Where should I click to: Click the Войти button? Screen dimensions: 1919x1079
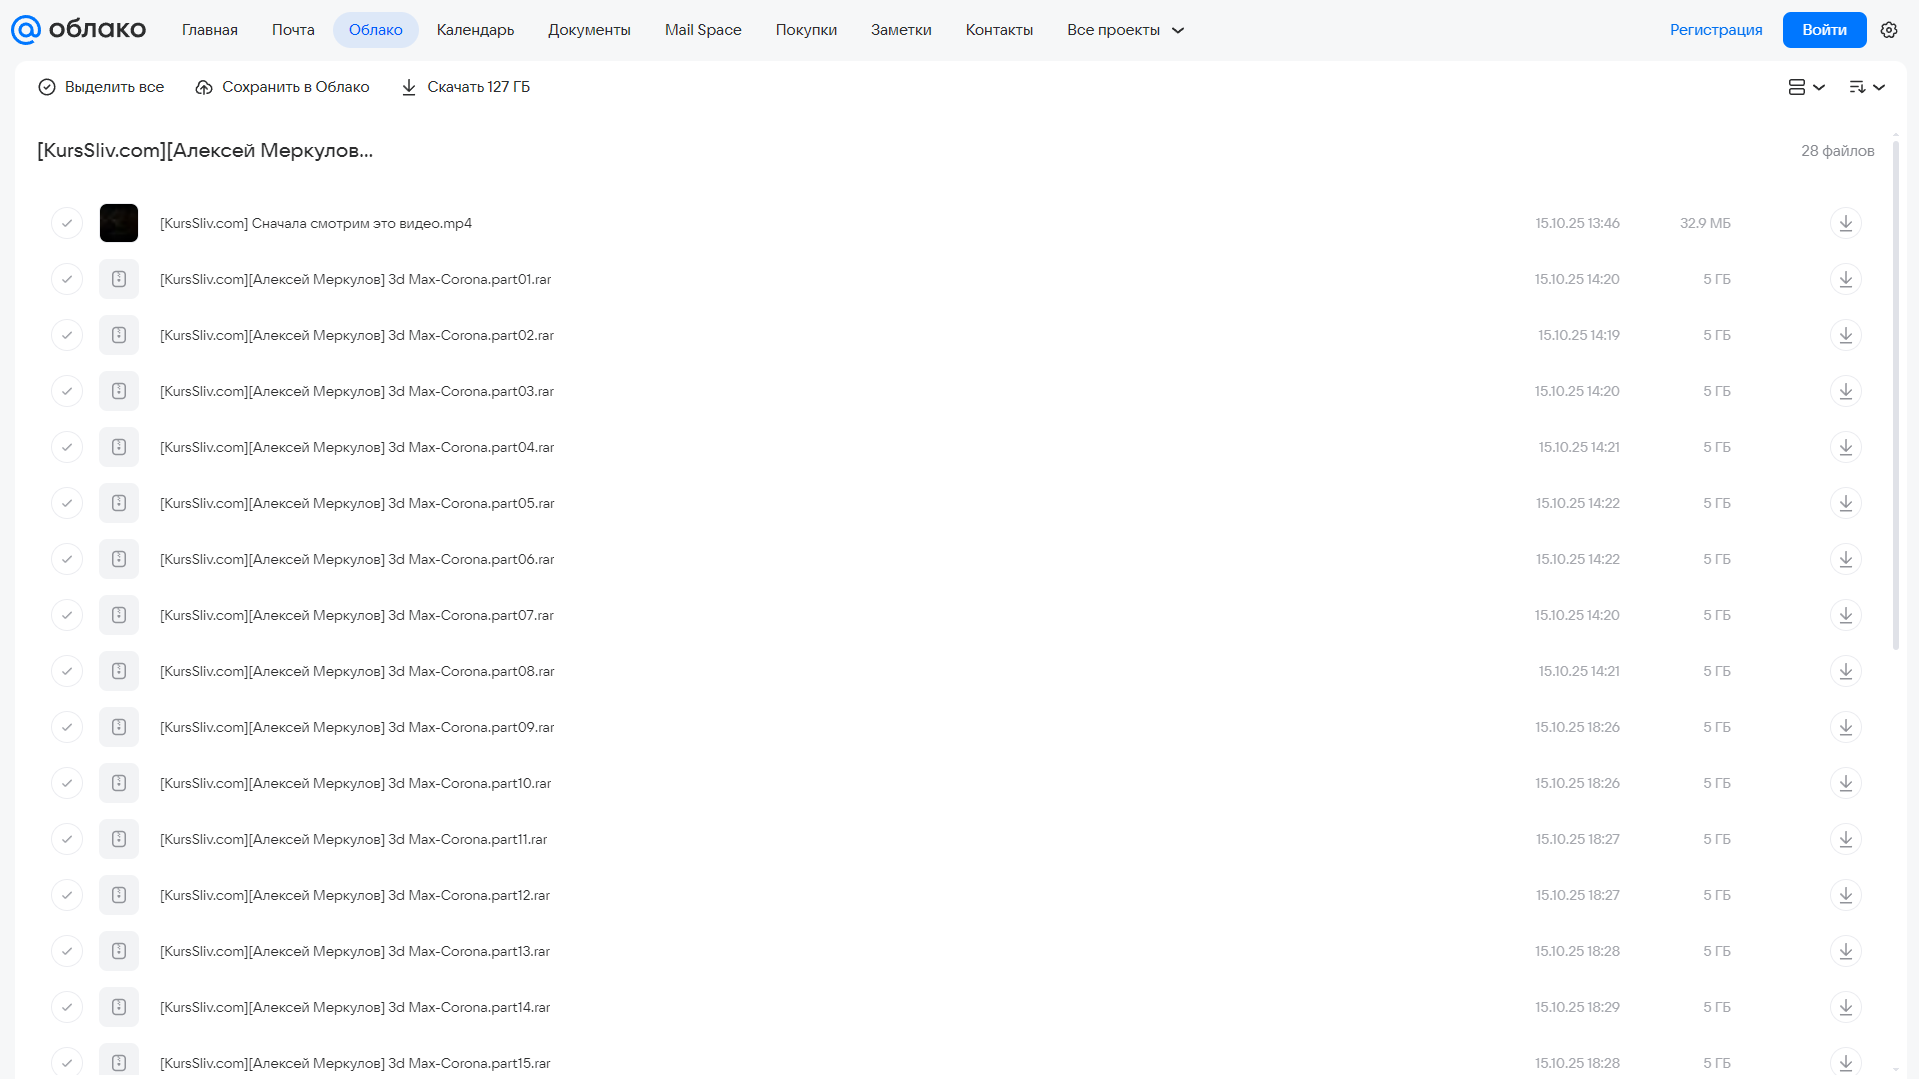coord(1824,30)
